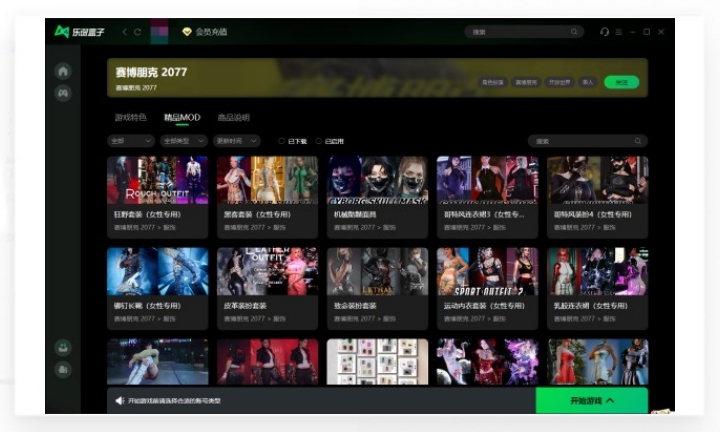The width and height of the screenshot is (720, 432).
Task: Go to Home via sidebar house icon
Action: pyautogui.click(x=63, y=71)
